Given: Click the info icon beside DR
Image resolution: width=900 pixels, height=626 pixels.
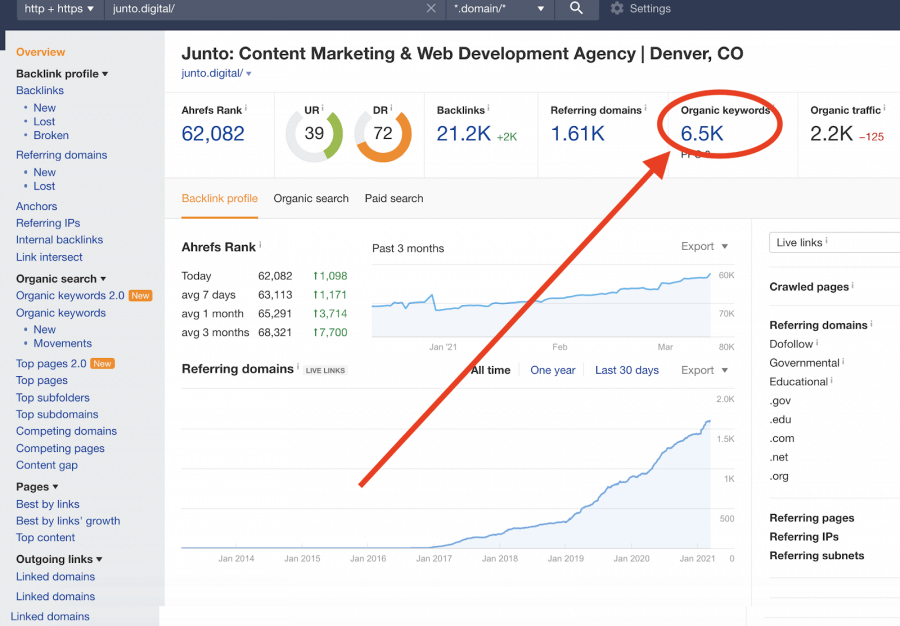Looking at the screenshot, I should pyautogui.click(x=391, y=107).
